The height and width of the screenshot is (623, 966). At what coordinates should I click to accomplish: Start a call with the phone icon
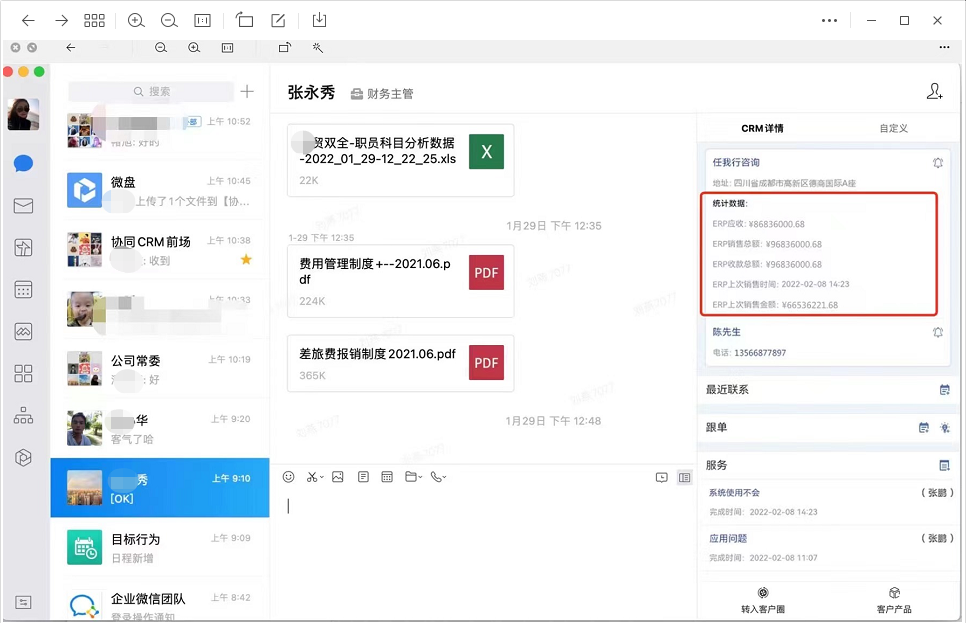pos(438,477)
